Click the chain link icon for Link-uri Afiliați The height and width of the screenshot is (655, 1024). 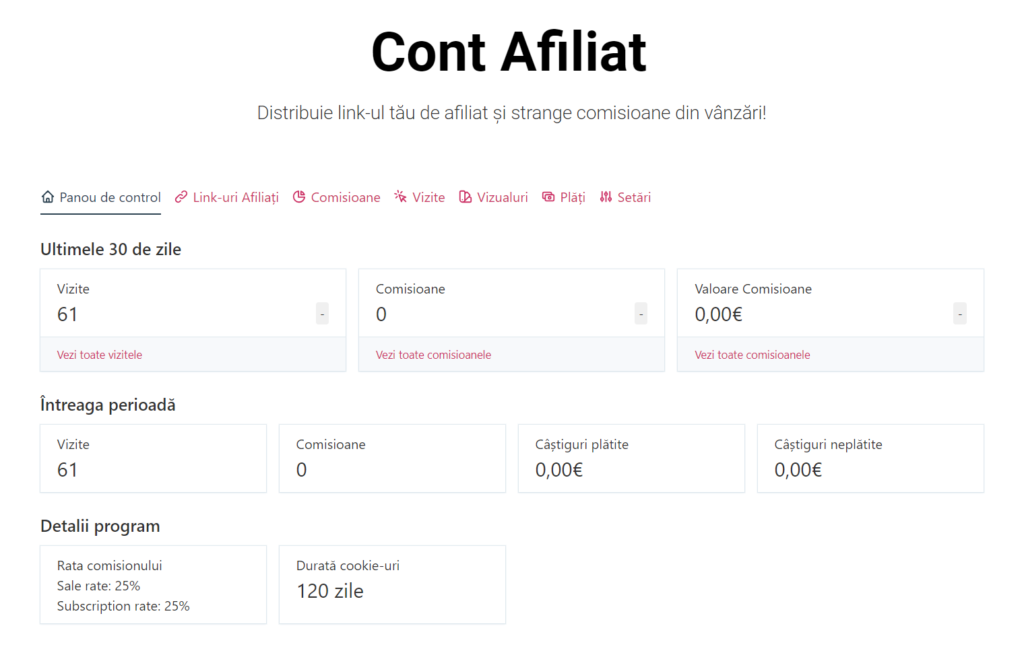[181, 197]
